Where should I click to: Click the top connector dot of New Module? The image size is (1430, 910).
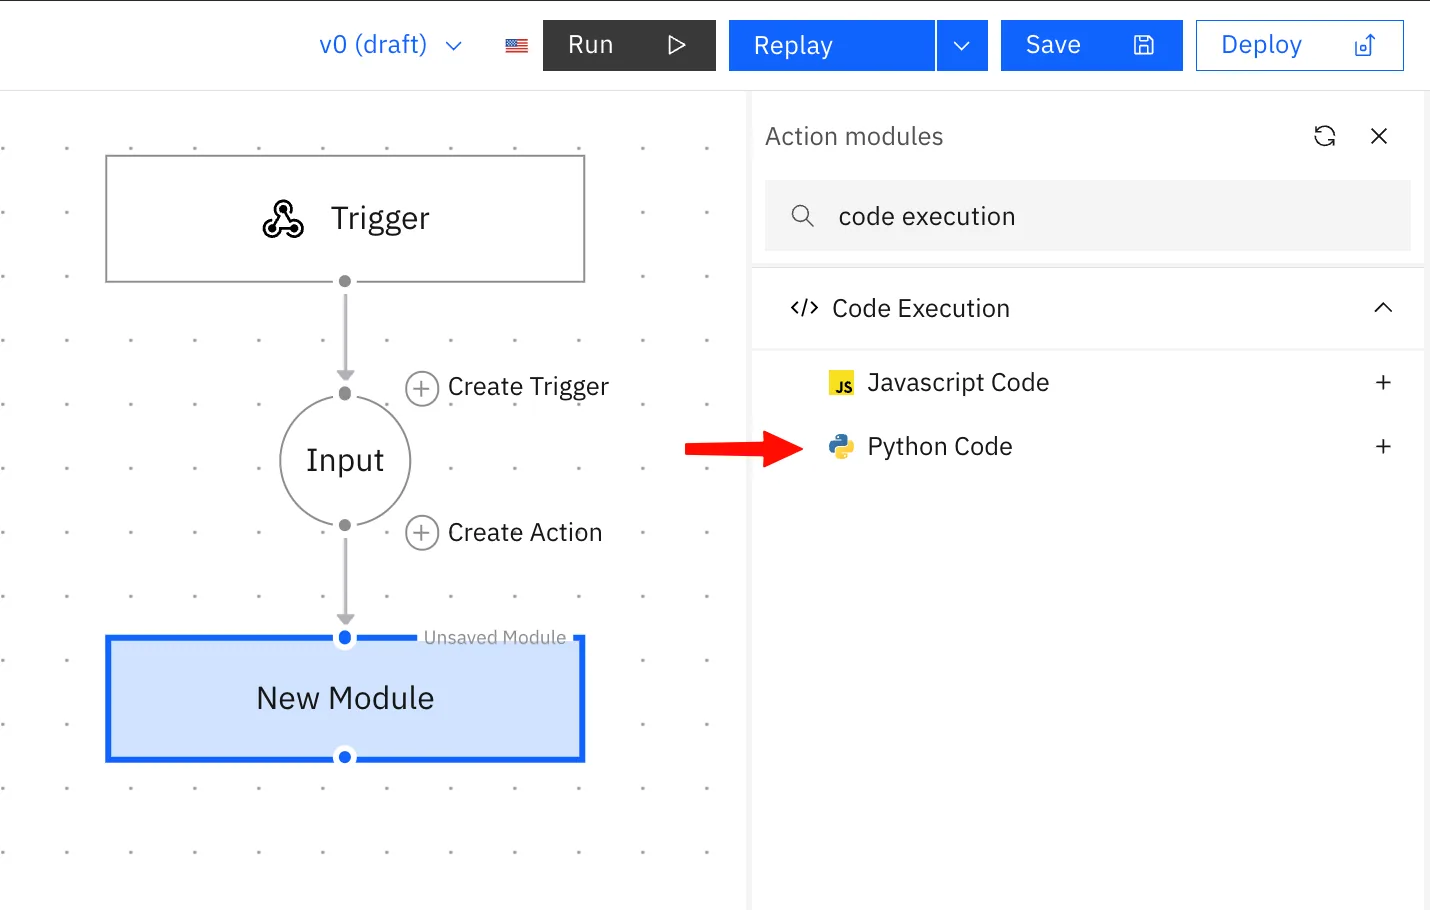pos(345,637)
